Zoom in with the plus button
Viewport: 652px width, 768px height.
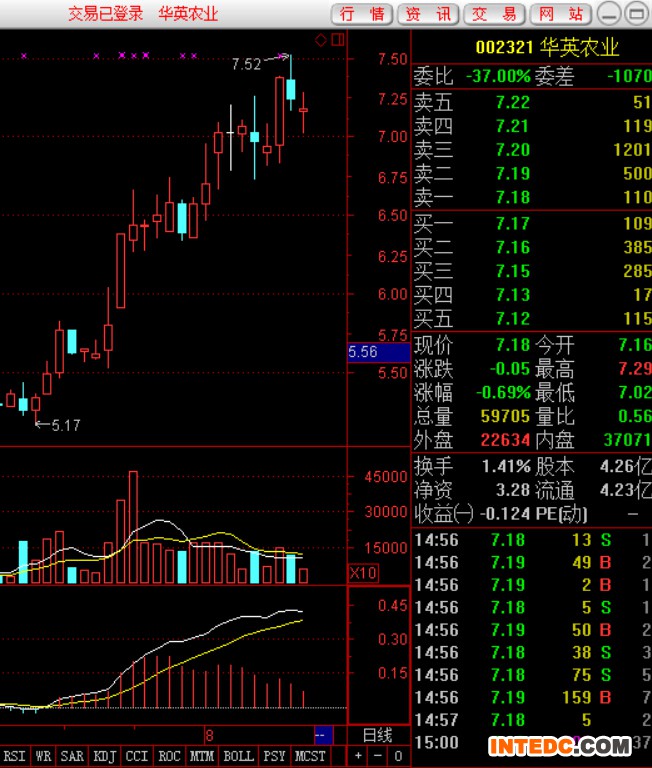(x=359, y=756)
